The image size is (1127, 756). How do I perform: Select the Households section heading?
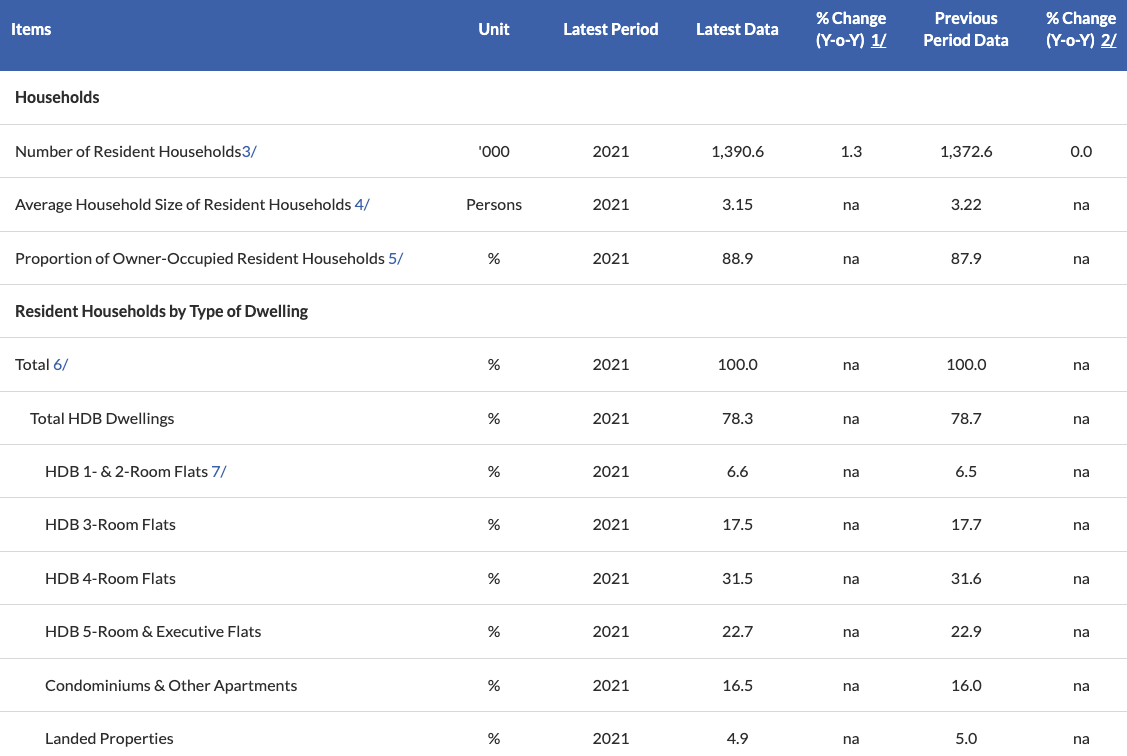[x=58, y=98]
